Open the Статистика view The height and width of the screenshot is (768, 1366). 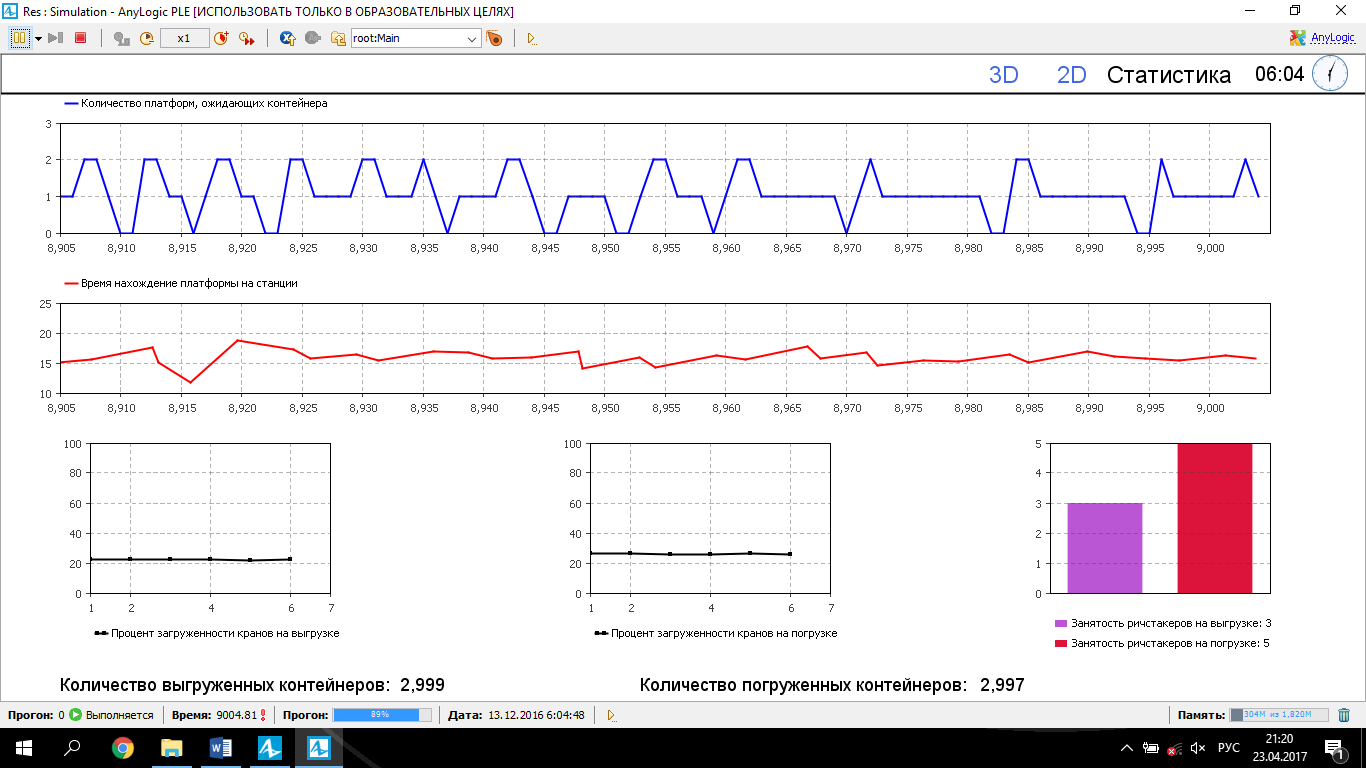pyautogui.click(x=1168, y=75)
